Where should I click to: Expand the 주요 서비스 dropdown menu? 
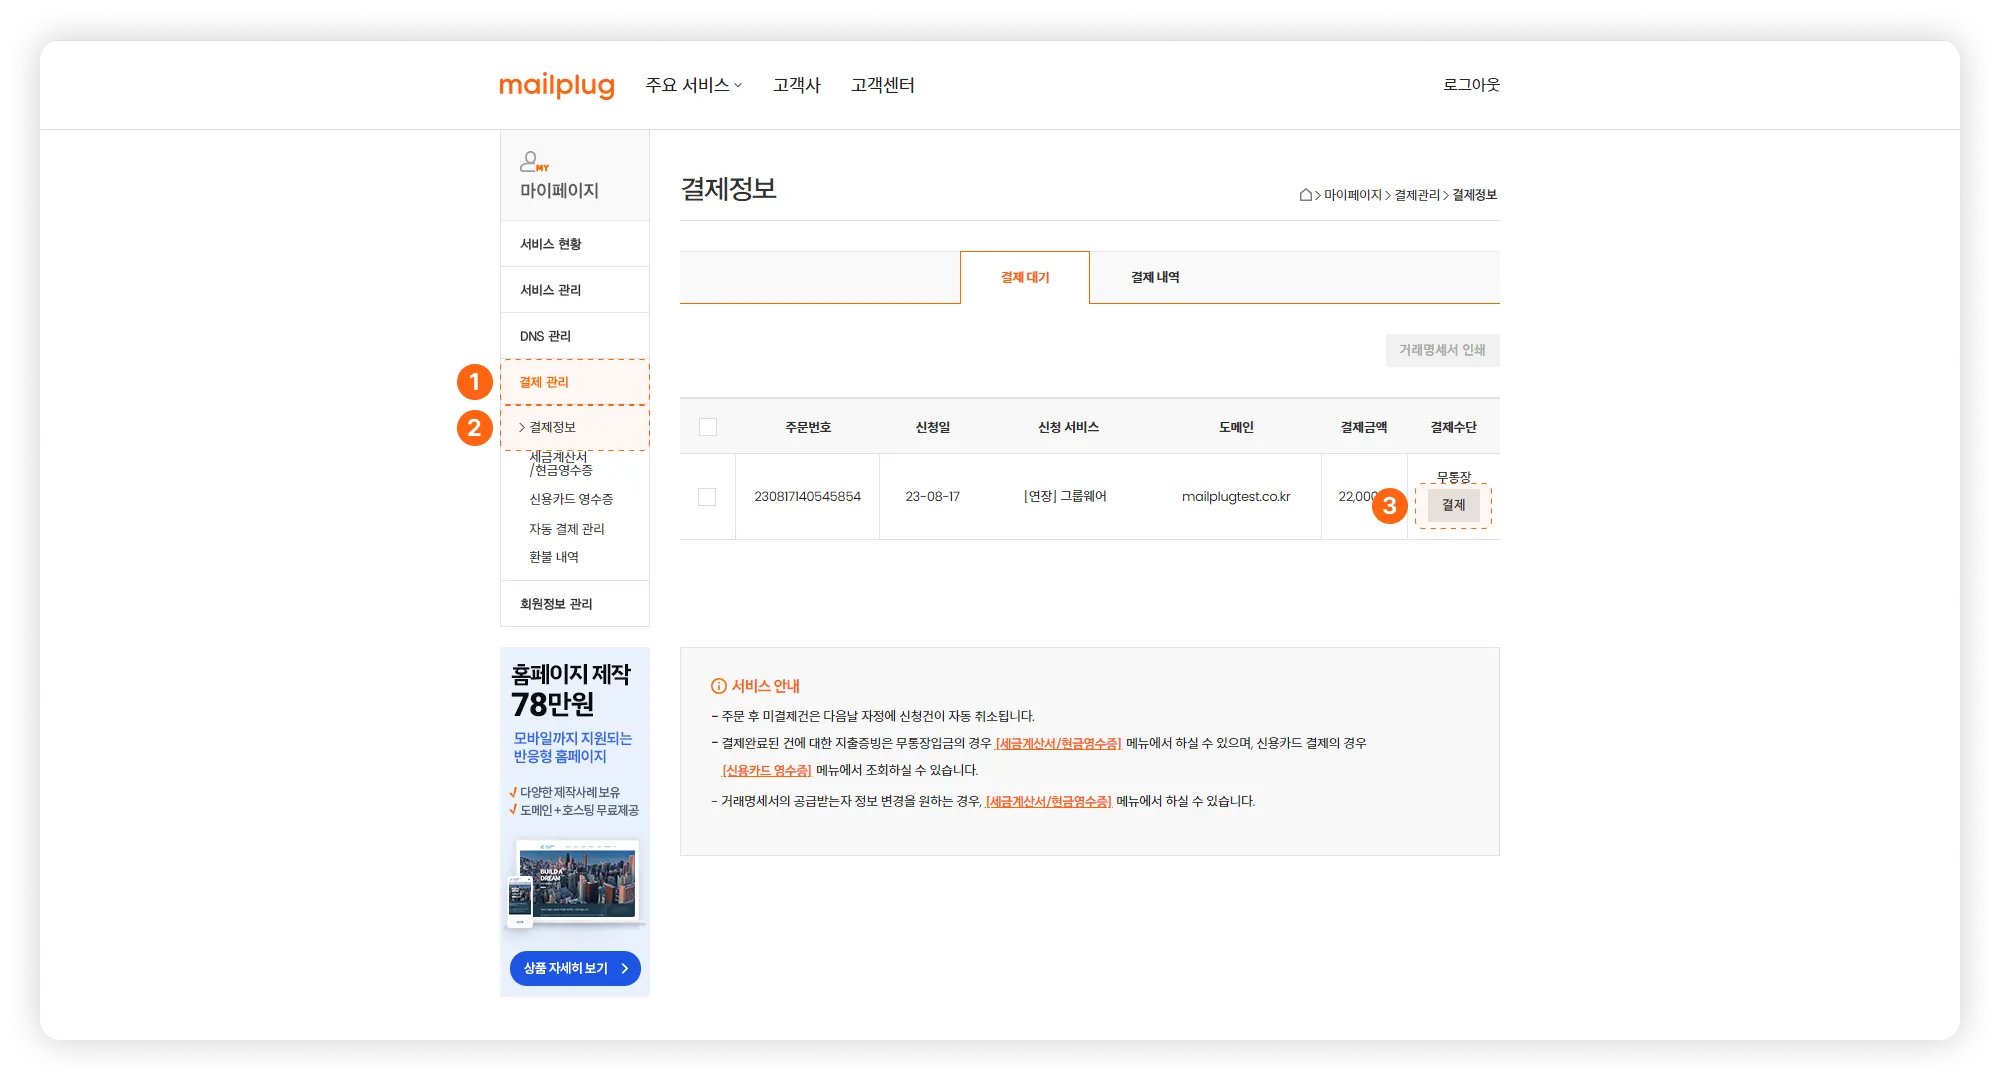coord(693,85)
